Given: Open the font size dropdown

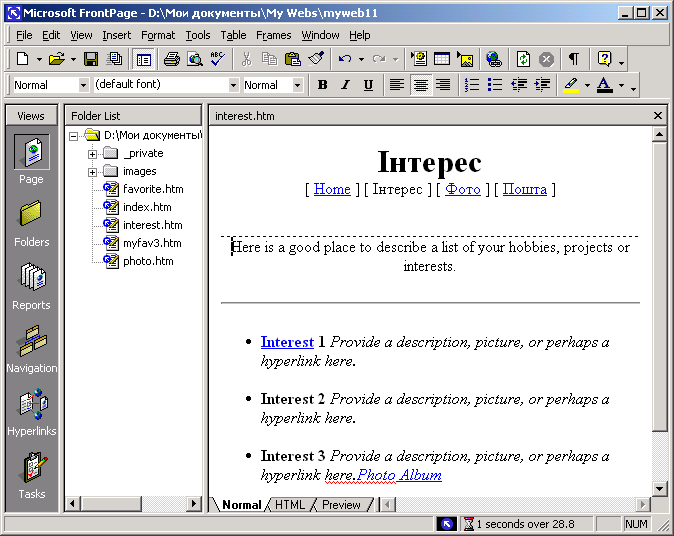Looking at the screenshot, I should (x=297, y=85).
